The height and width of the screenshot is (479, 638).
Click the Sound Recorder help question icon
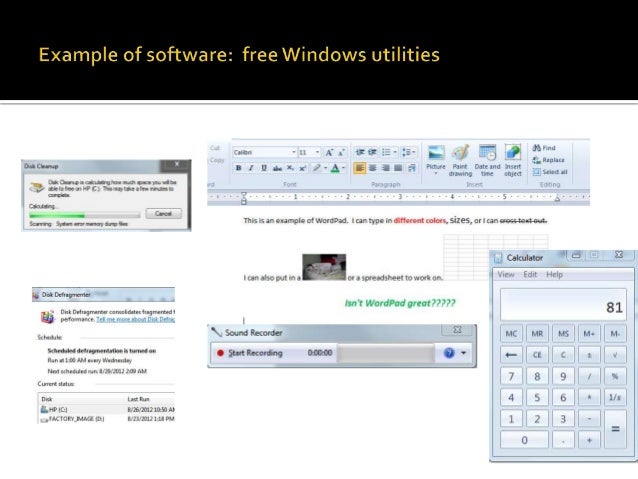pos(449,353)
